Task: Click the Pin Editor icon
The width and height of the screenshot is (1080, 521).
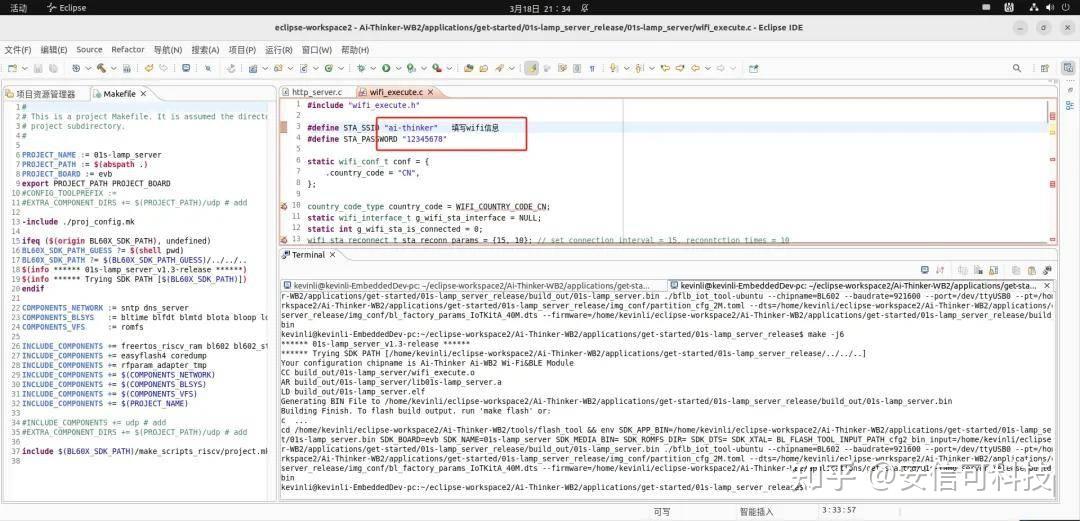Action: [754, 68]
